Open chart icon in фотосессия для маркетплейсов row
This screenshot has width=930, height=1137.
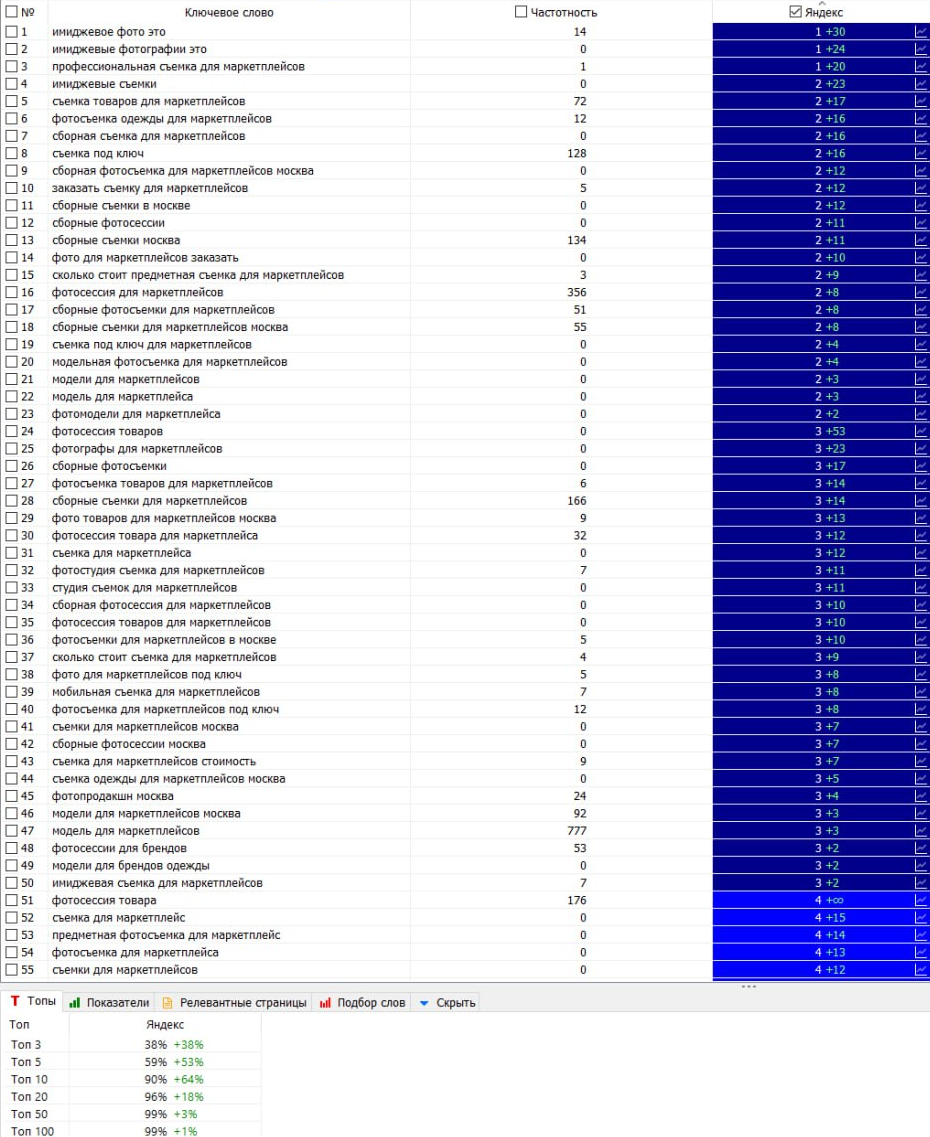(921, 292)
